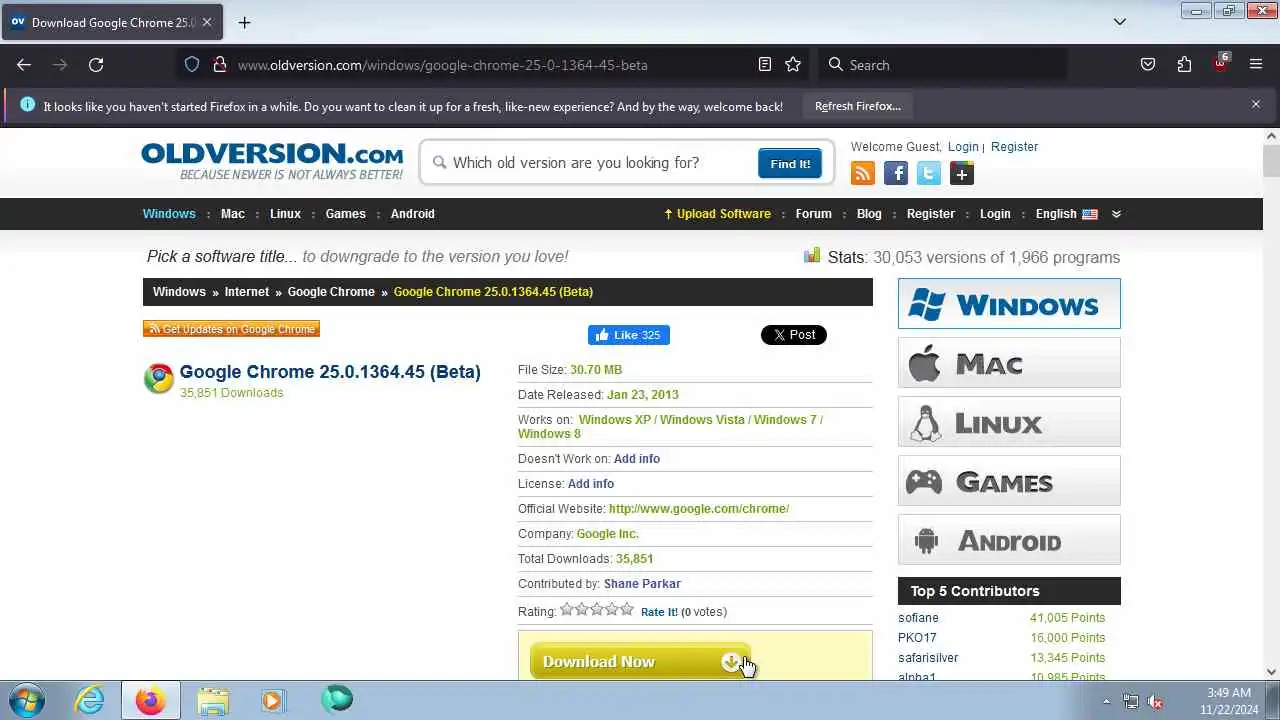Click the Android platform banner
The width and height of the screenshot is (1280, 720).
[x=1009, y=539]
